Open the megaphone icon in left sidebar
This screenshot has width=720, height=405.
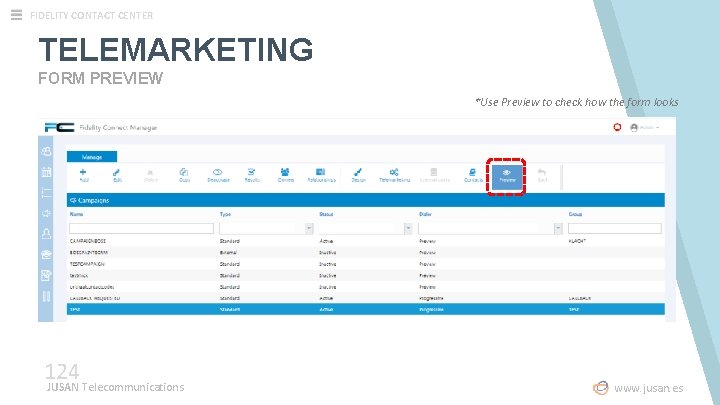46,213
